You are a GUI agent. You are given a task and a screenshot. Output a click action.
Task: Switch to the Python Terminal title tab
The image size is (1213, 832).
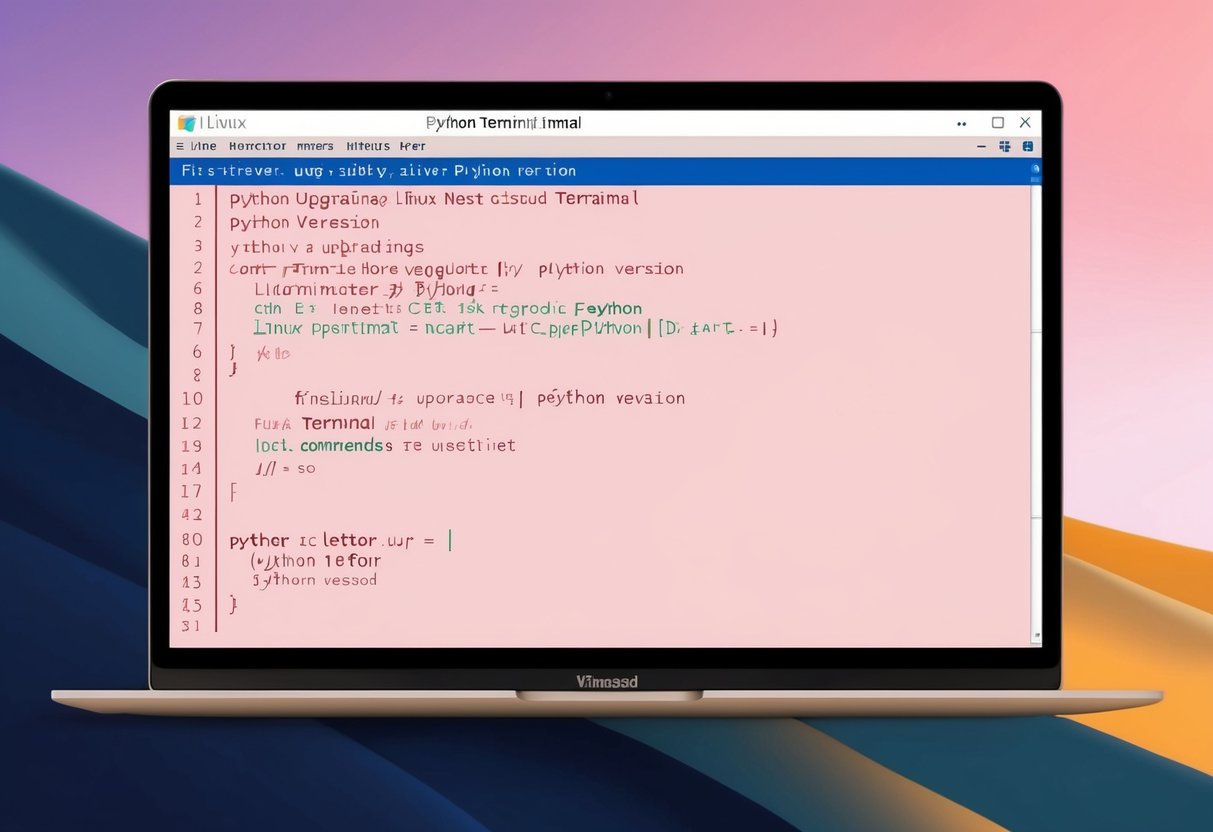click(x=504, y=122)
